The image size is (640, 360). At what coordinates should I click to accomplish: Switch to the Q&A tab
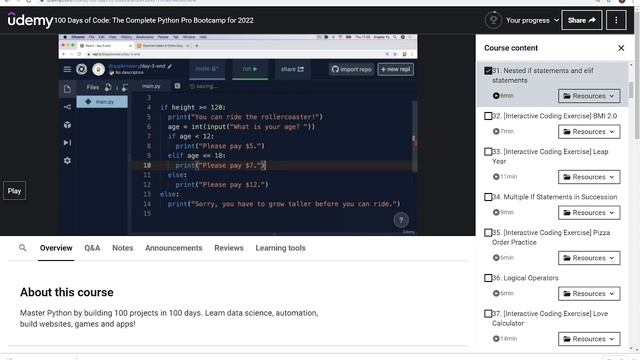point(92,248)
